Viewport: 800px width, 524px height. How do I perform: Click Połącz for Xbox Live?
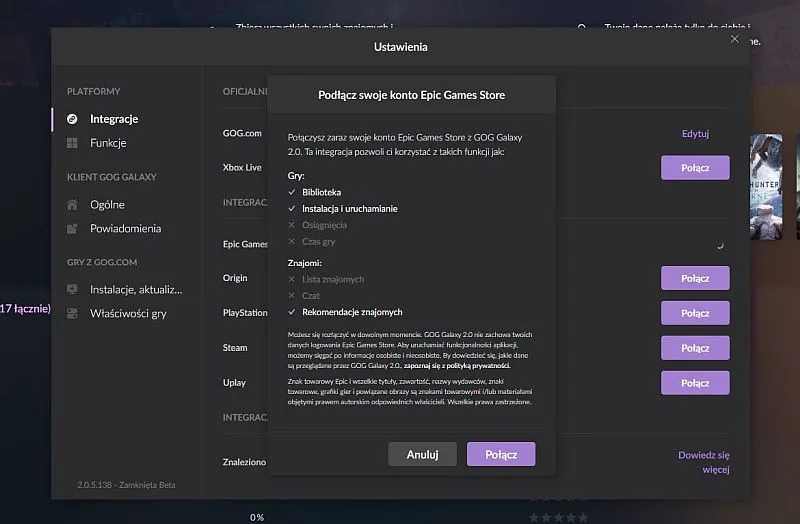tap(695, 168)
